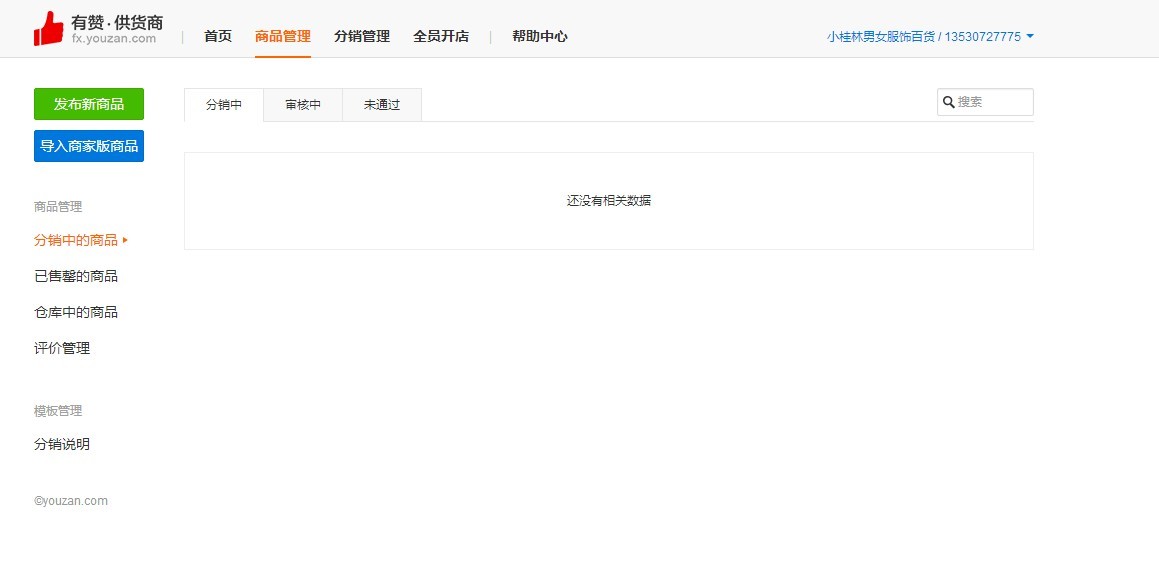Switch to the 未通过 tab

click(381, 105)
